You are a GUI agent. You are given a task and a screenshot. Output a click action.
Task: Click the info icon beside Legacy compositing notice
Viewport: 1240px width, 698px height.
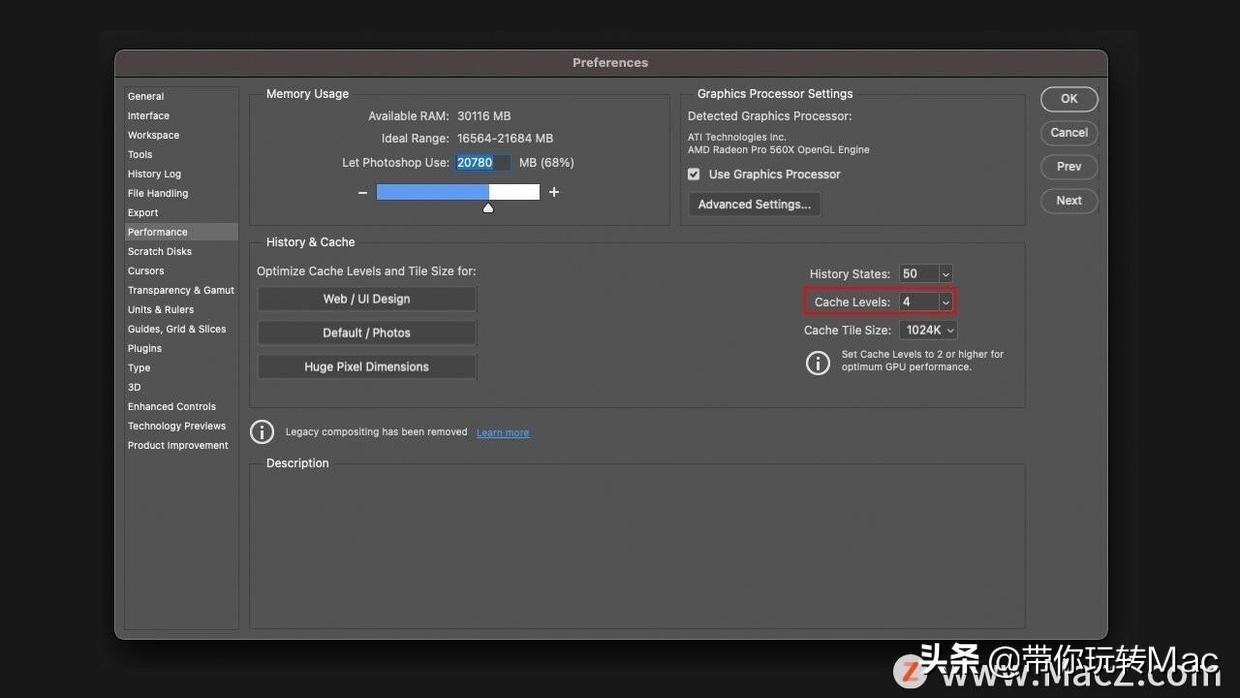click(x=262, y=432)
